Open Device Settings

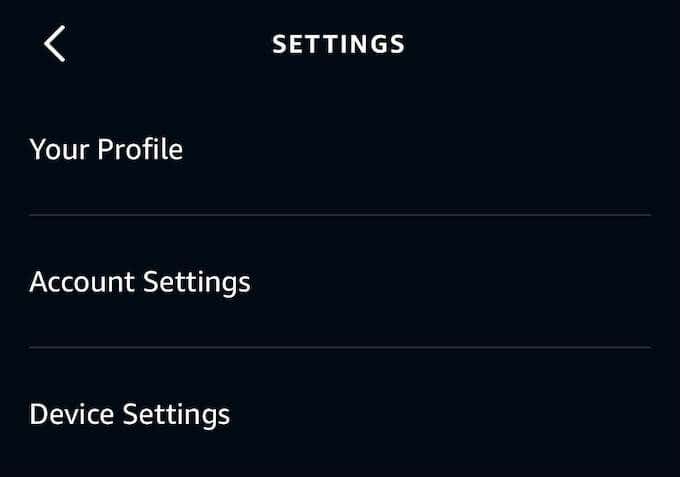tap(130, 414)
